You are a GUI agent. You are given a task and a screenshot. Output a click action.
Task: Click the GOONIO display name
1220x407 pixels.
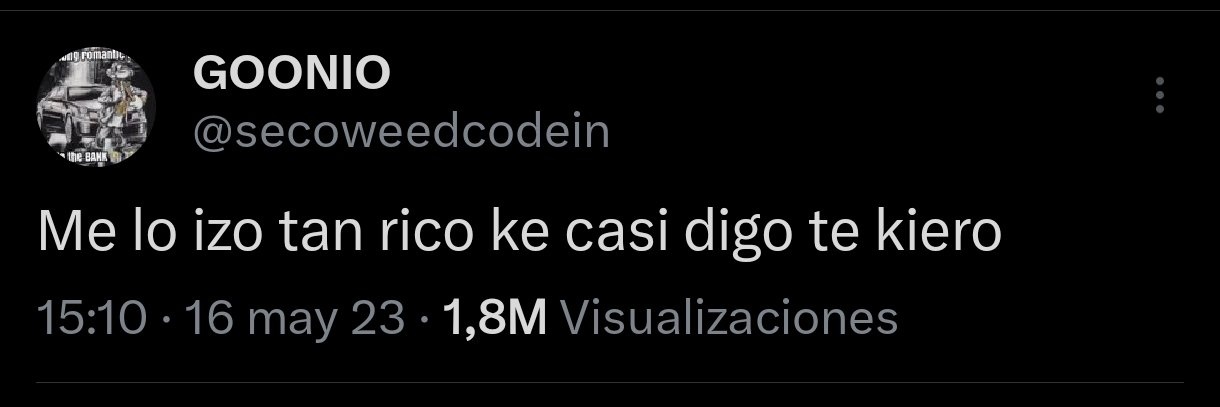click(x=291, y=72)
